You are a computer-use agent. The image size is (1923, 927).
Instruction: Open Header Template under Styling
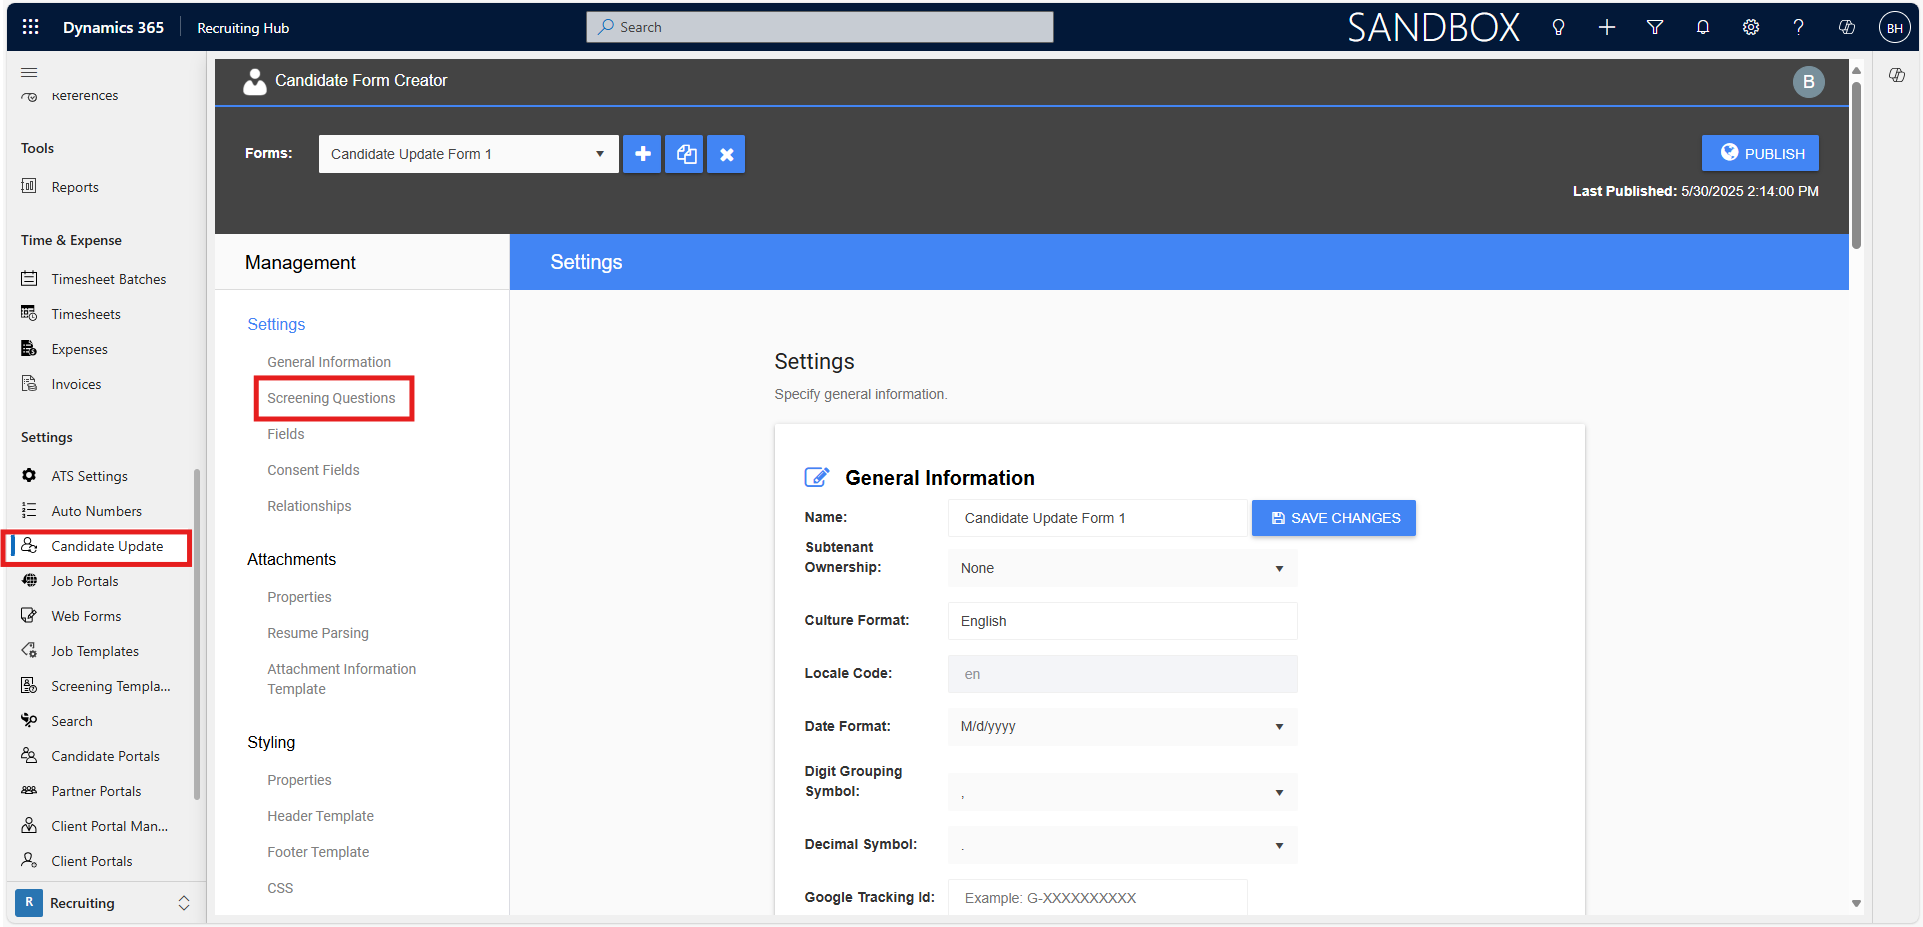[320, 816]
